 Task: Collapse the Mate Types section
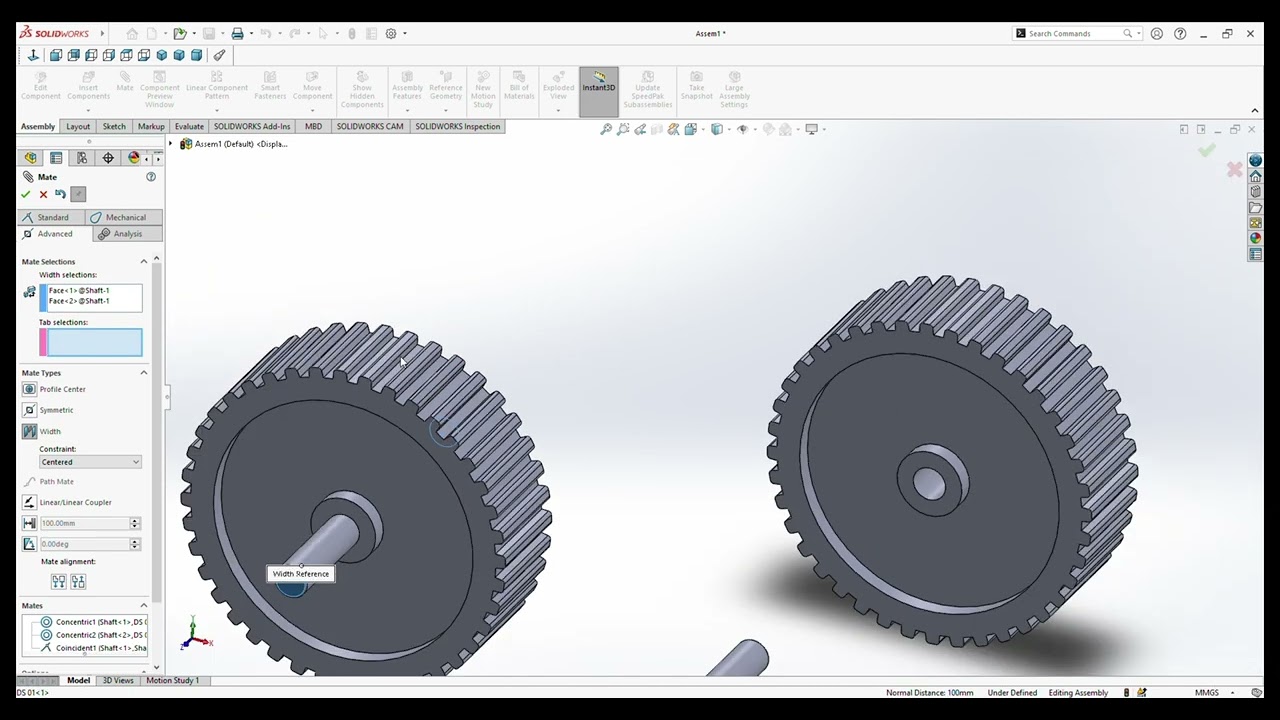pyautogui.click(x=143, y=373)
